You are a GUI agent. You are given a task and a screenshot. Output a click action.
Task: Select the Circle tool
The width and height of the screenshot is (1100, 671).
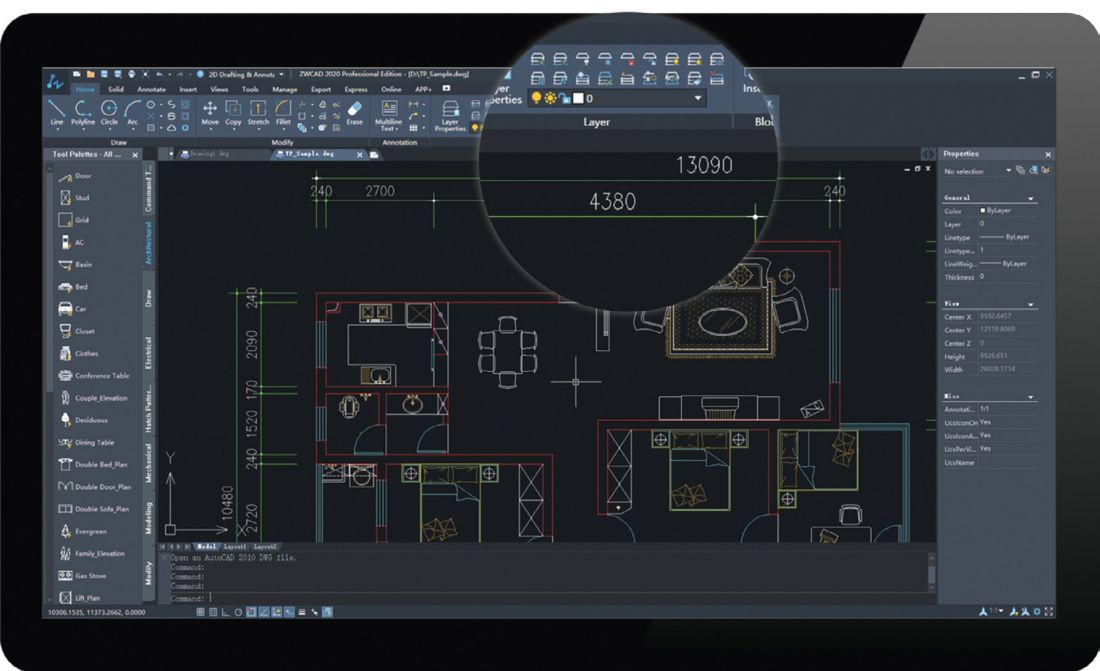pyautogui.click(x=109, y=112)
